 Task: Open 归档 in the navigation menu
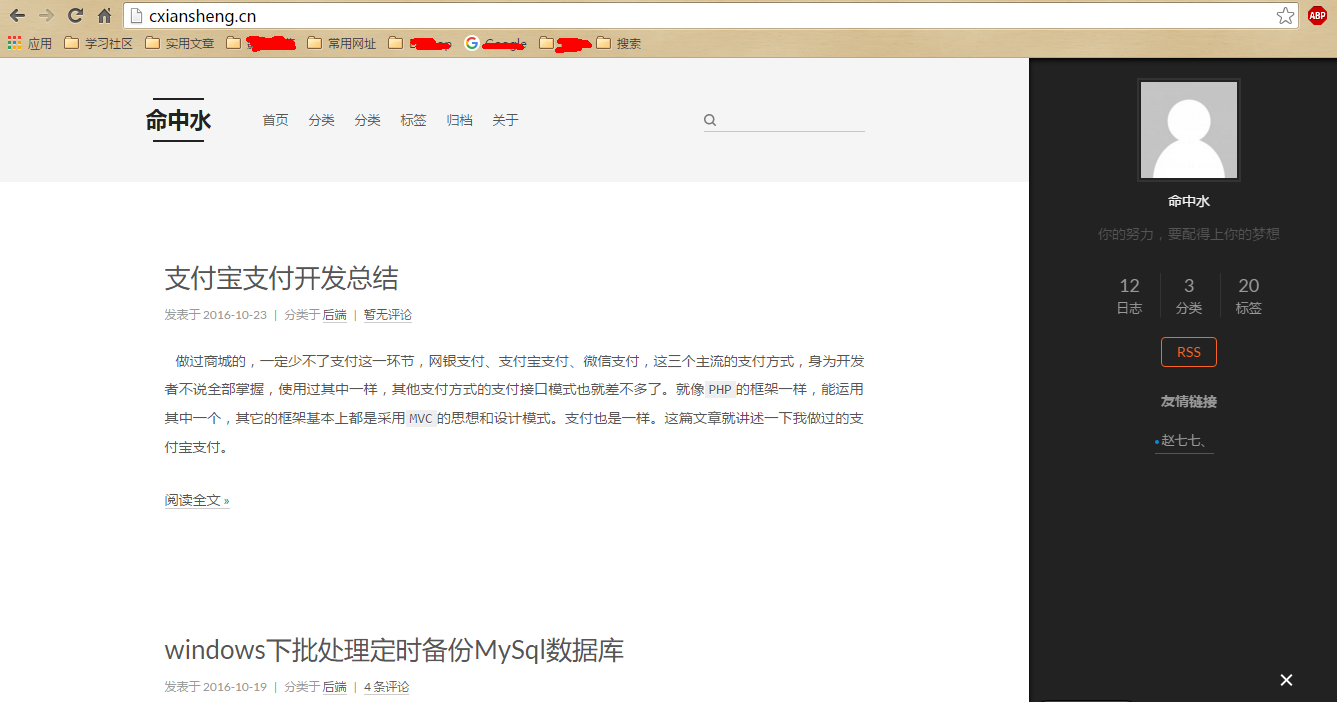point(459,120)
